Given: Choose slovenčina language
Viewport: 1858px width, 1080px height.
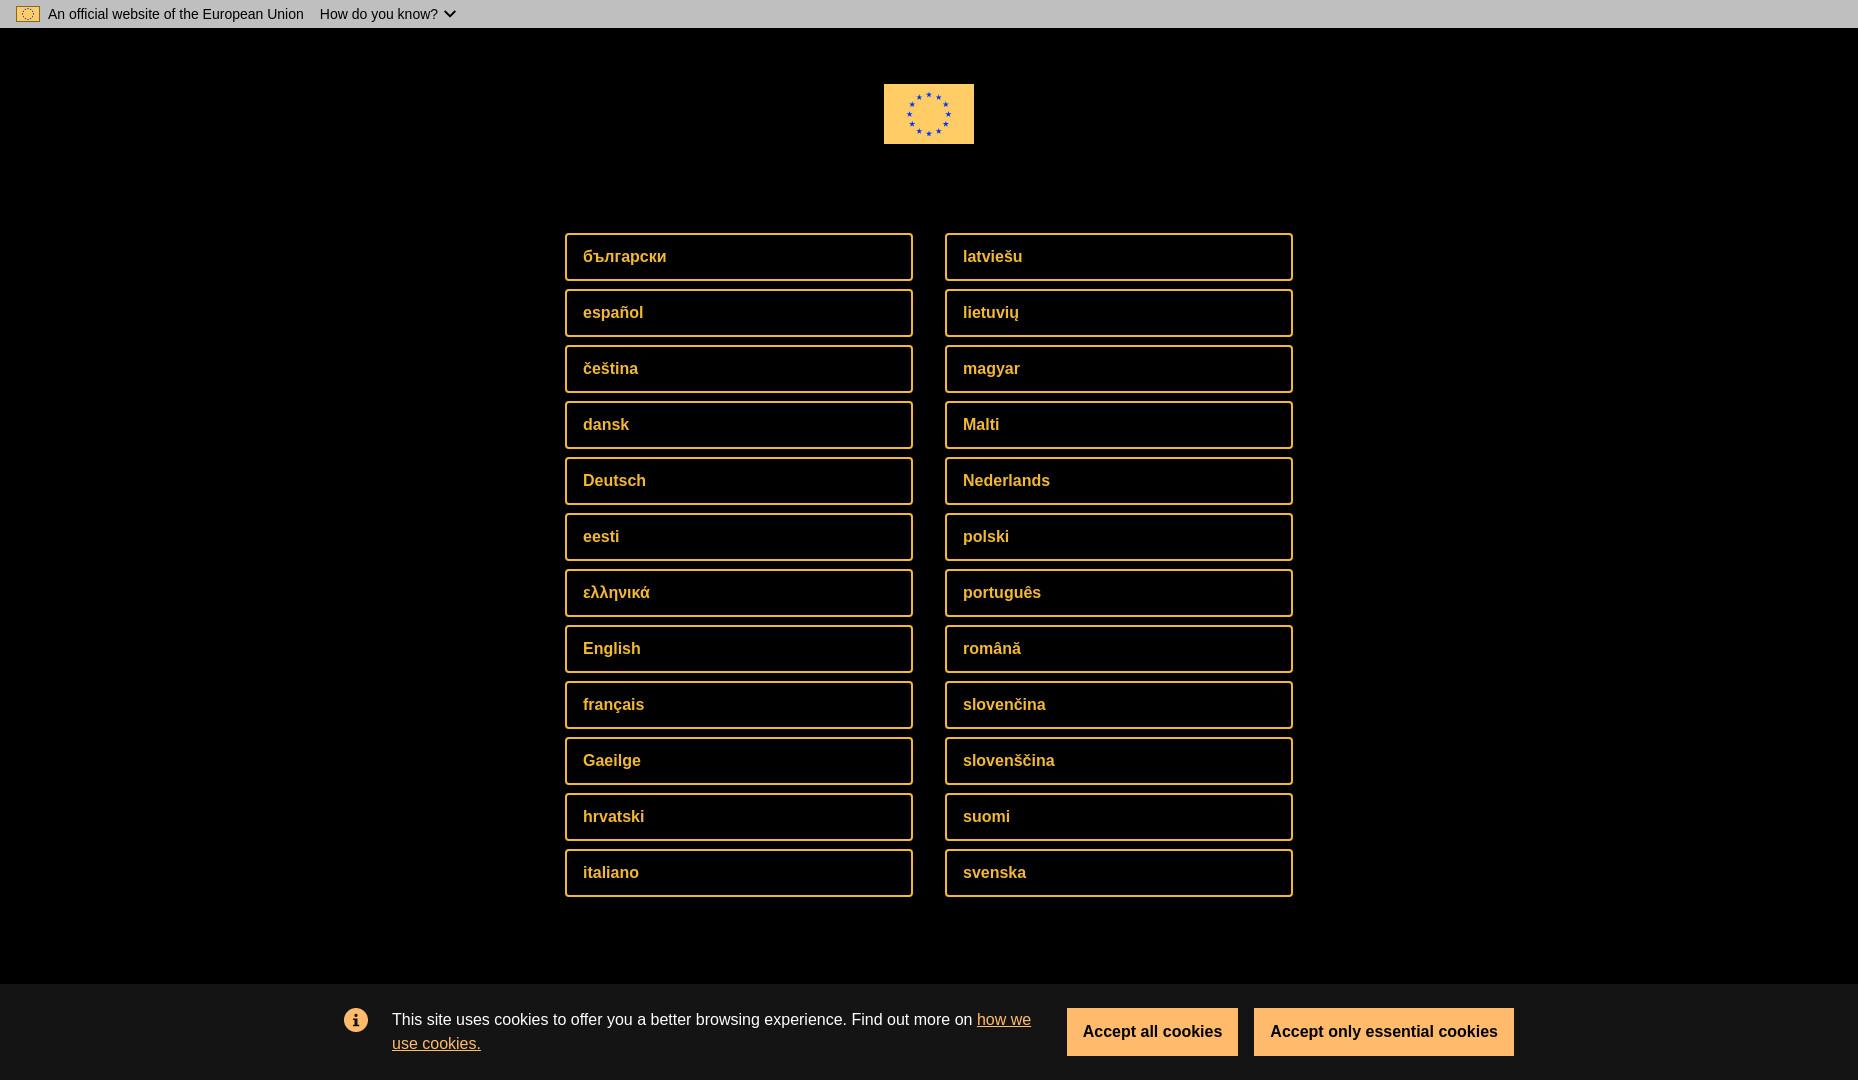Looking at the screenshot, I should click(1119, 705).
